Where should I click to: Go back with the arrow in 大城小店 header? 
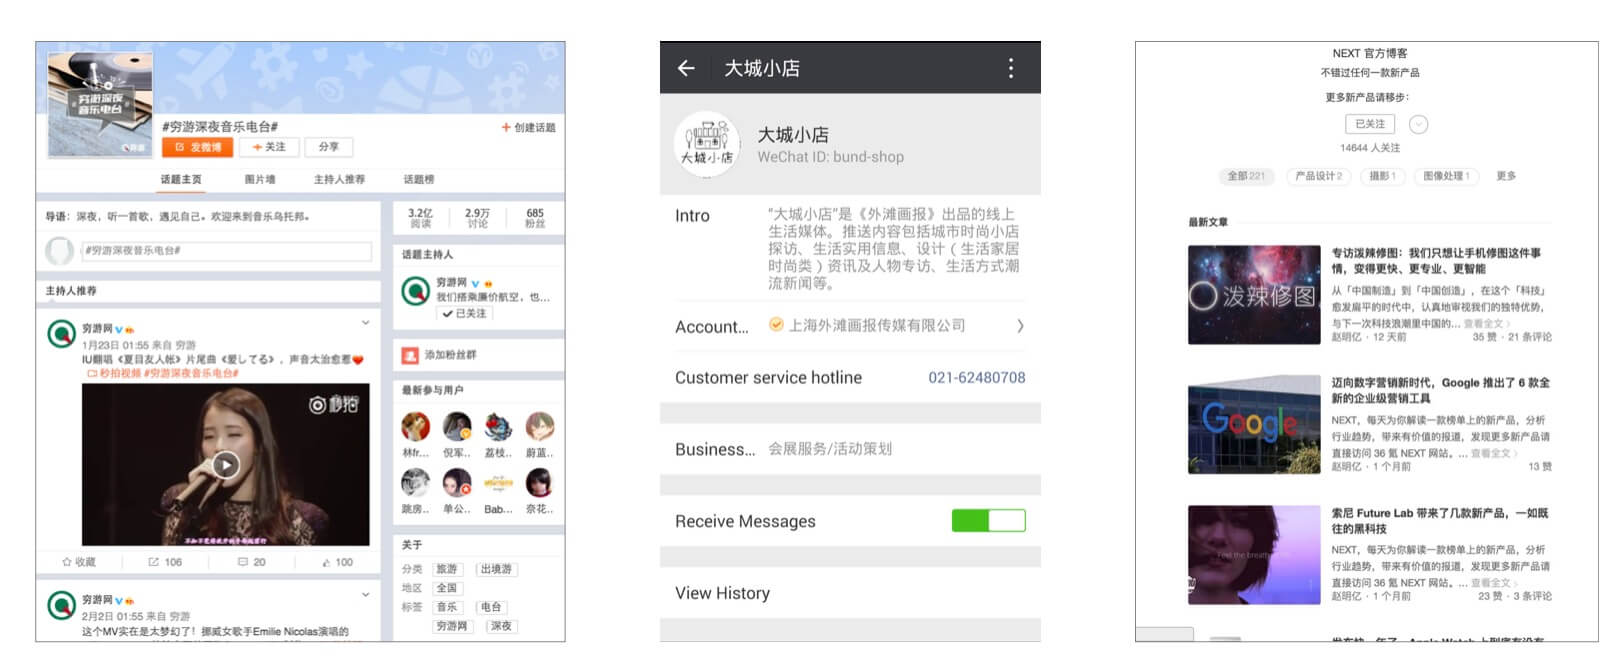686,68
